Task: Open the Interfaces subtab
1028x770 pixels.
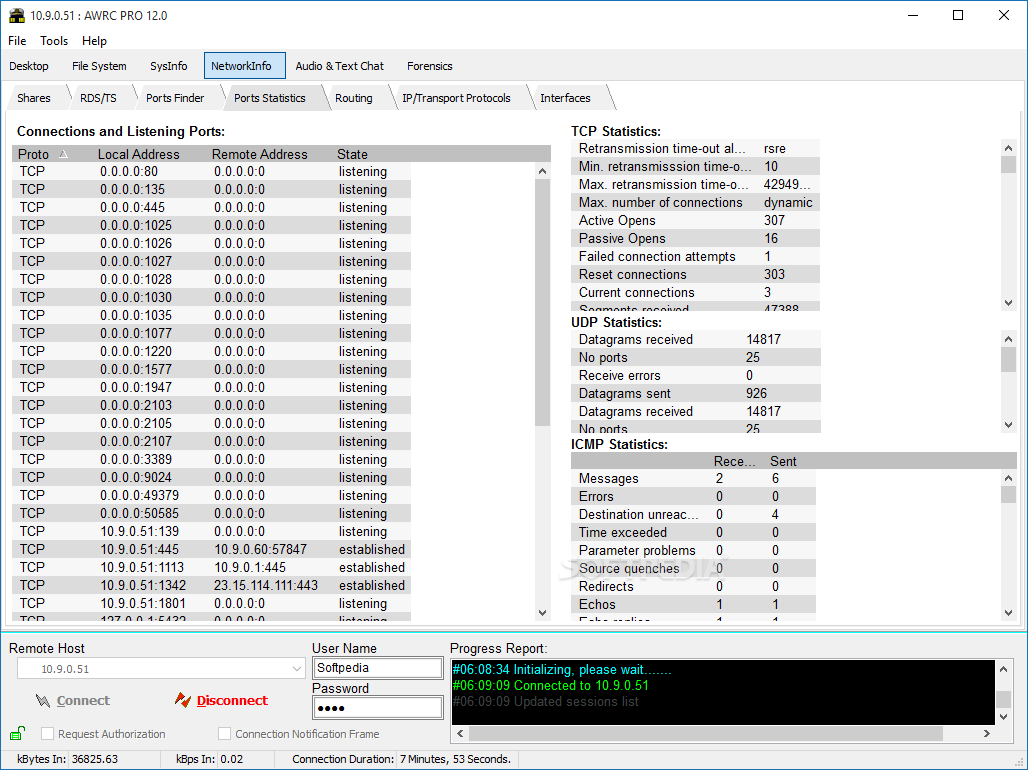Action: pos(565,98)
